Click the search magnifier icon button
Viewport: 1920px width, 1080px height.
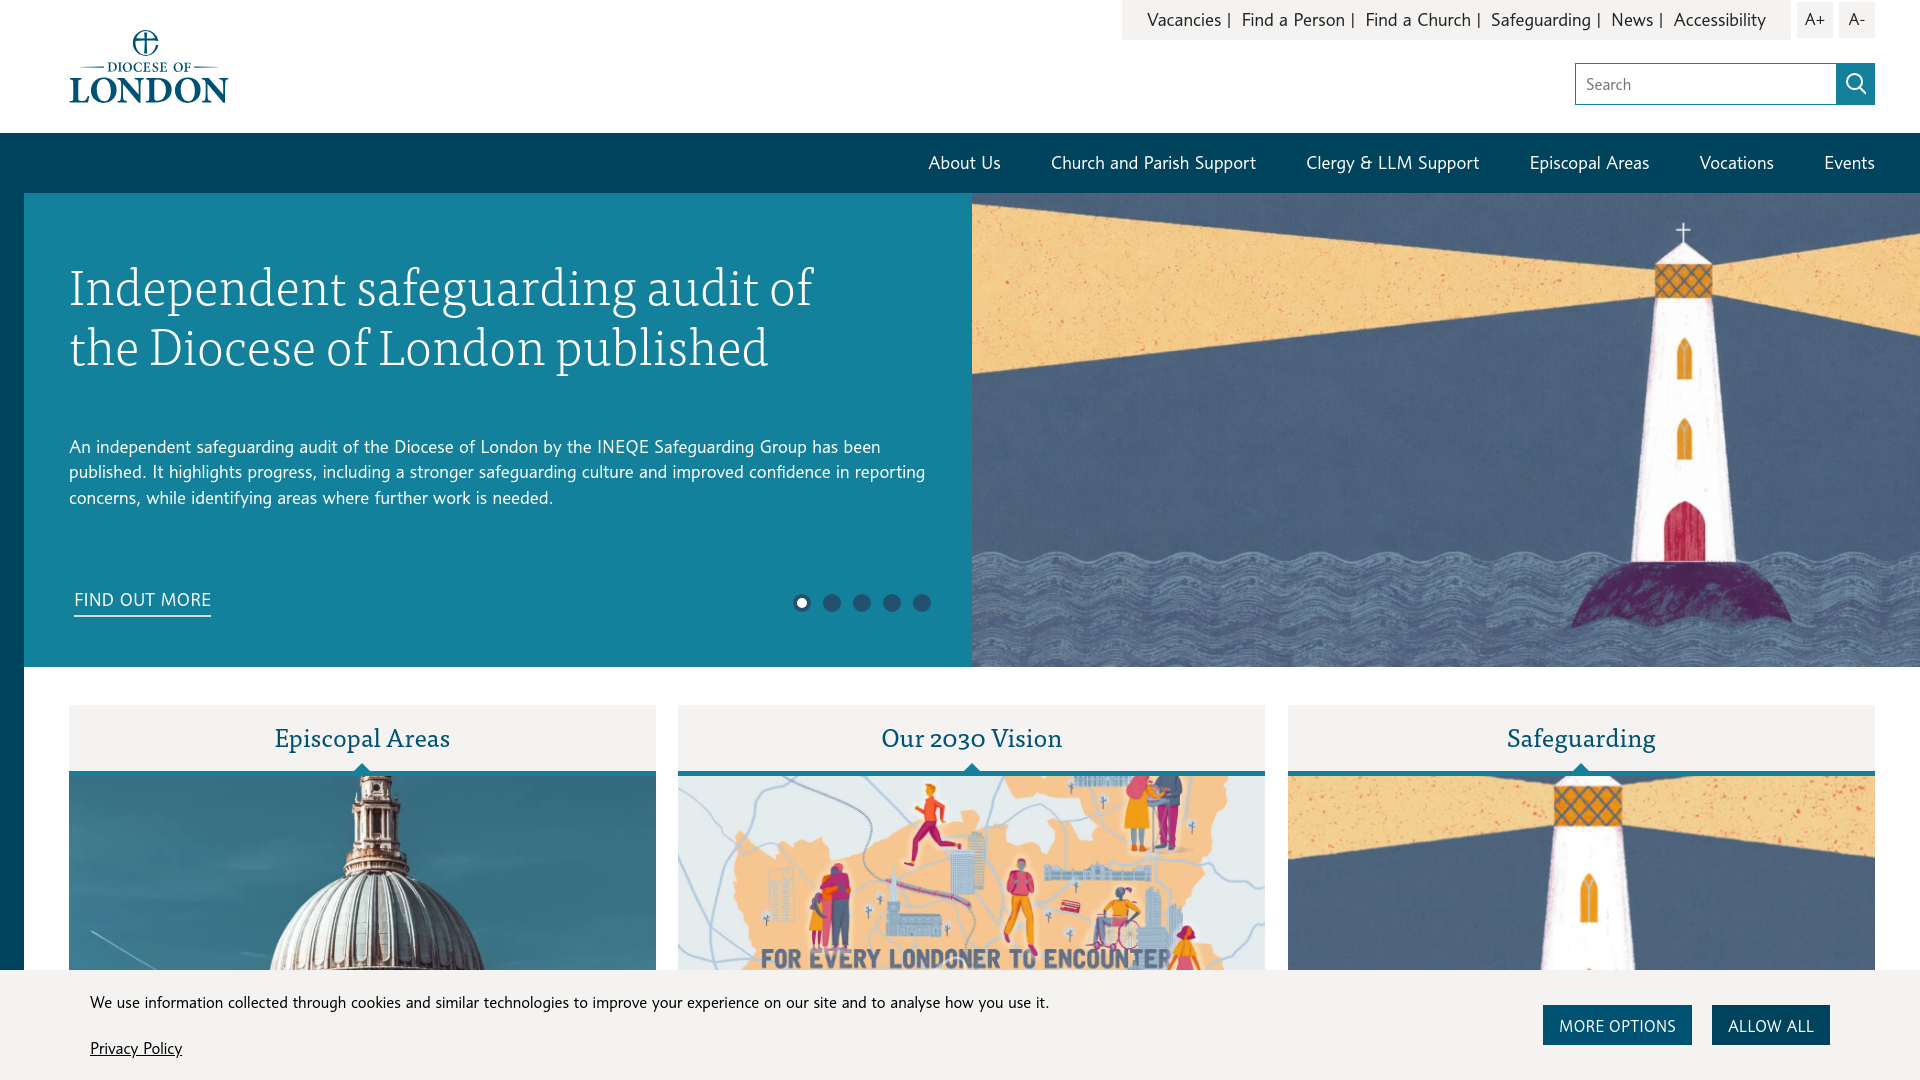(x=1855, y=84)
